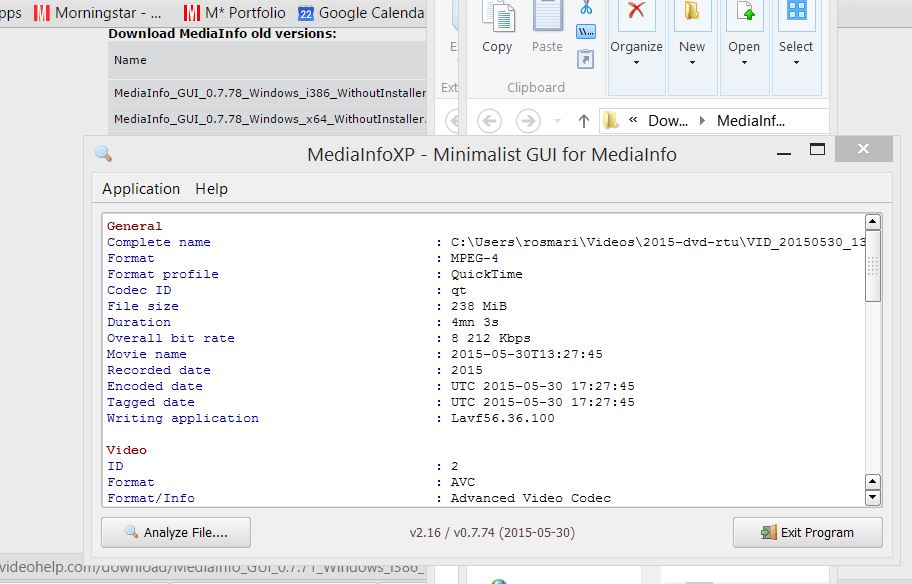Image resolution: width=912 pixels, height=584 pixels.
Task: Click the 'Complete name' field label
Action: (159, 242)
